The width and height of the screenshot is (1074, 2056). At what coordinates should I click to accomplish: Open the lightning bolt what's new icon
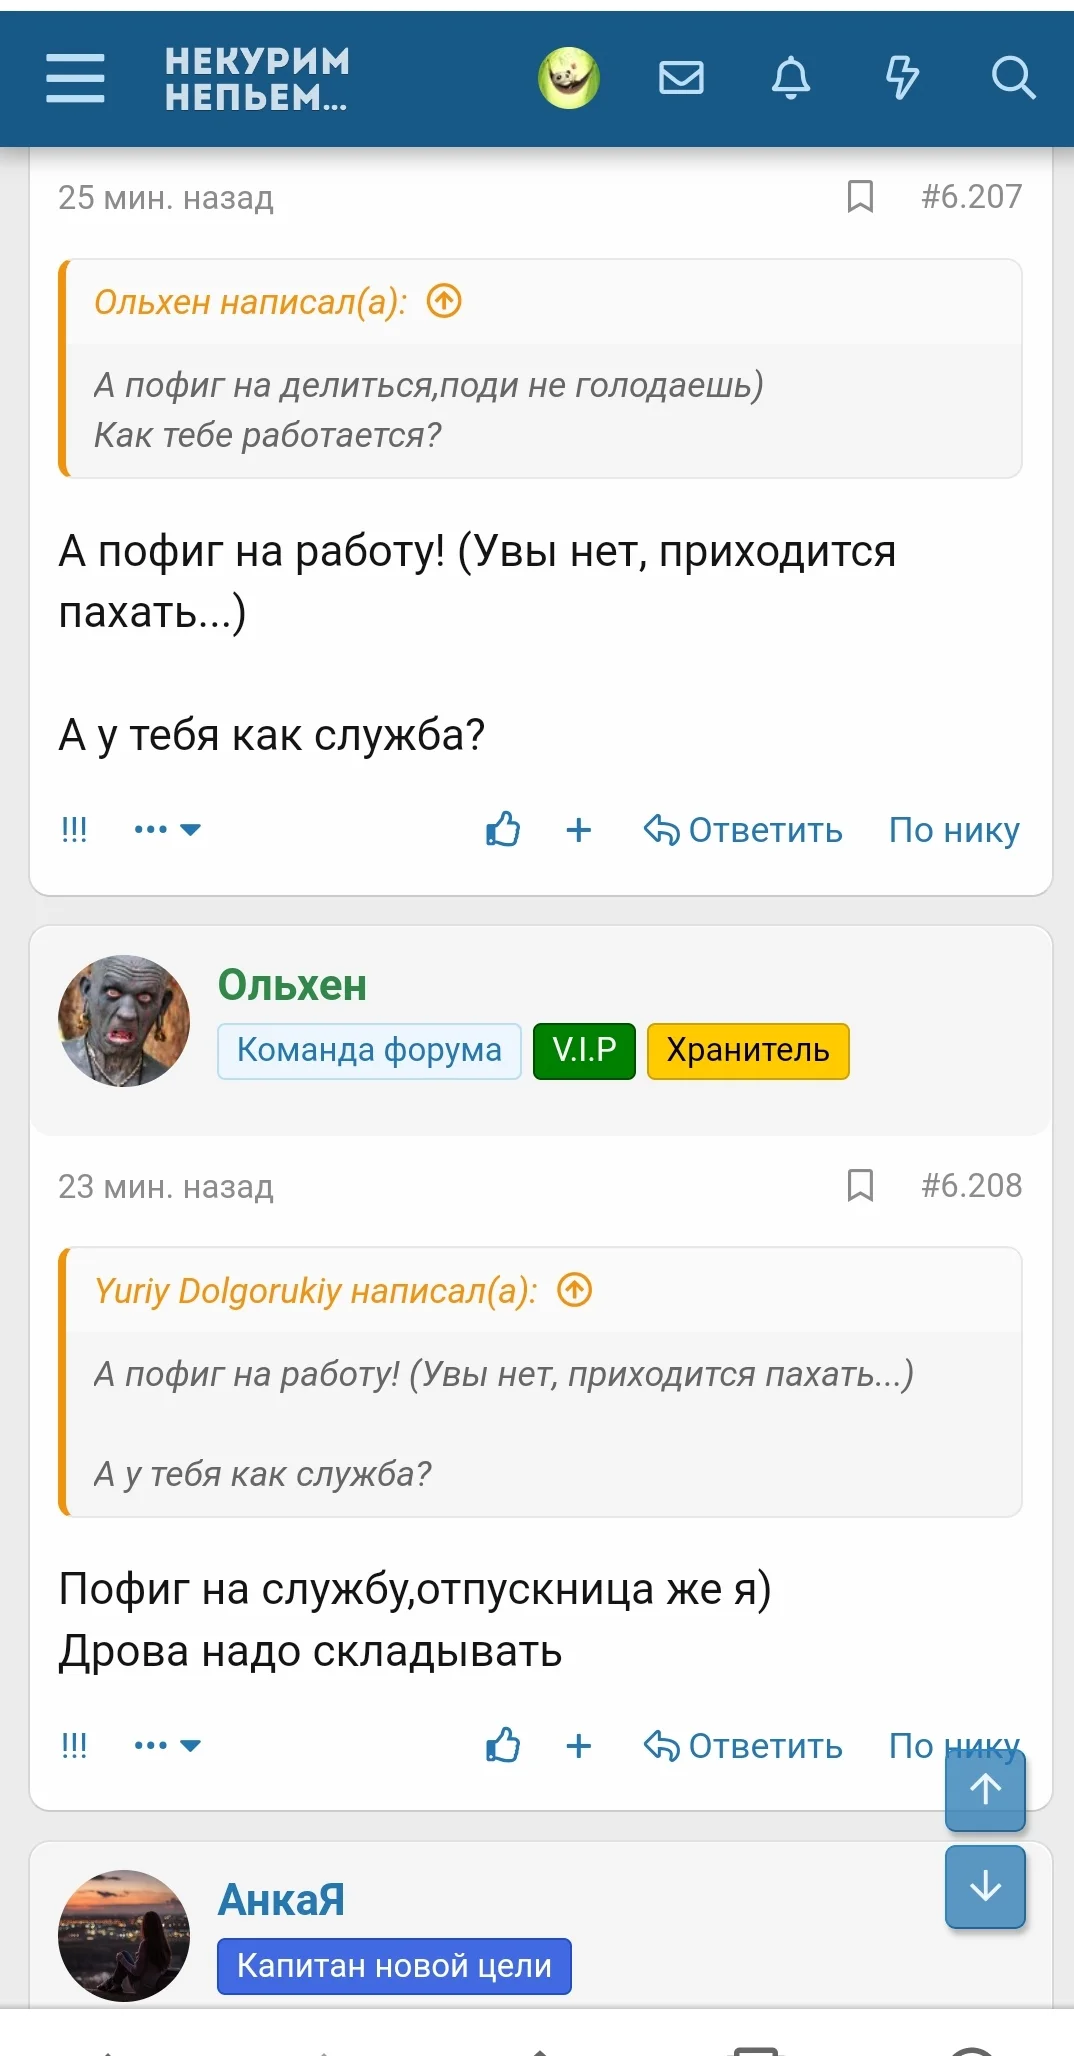tap(902, 78)
